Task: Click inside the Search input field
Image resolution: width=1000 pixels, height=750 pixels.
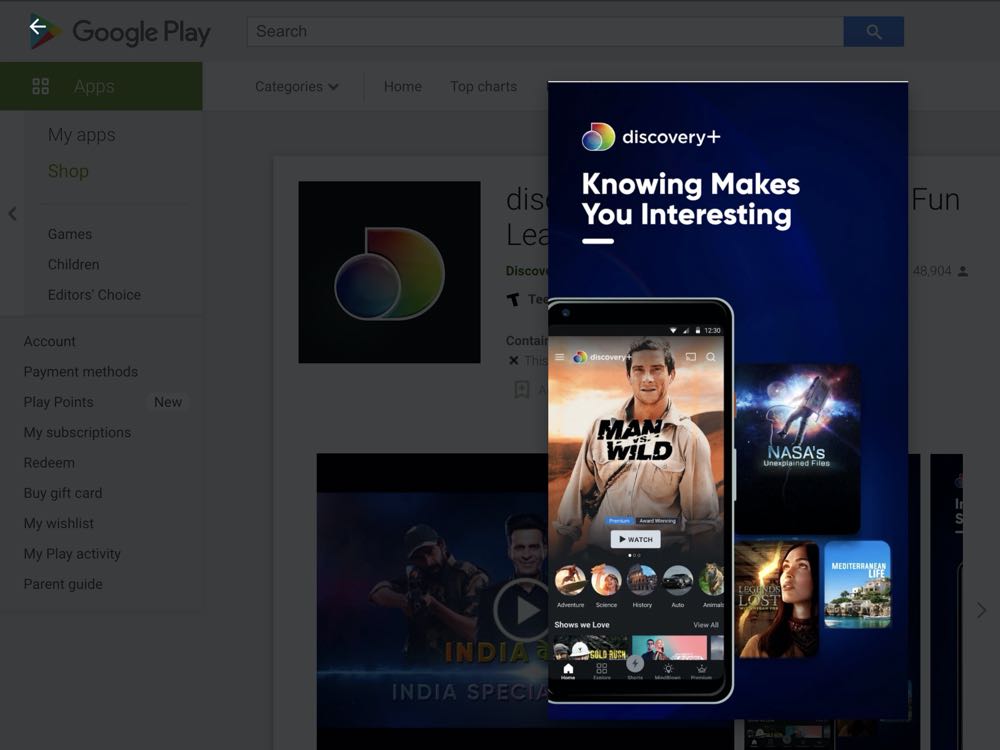Action: [x=545, y=31]
